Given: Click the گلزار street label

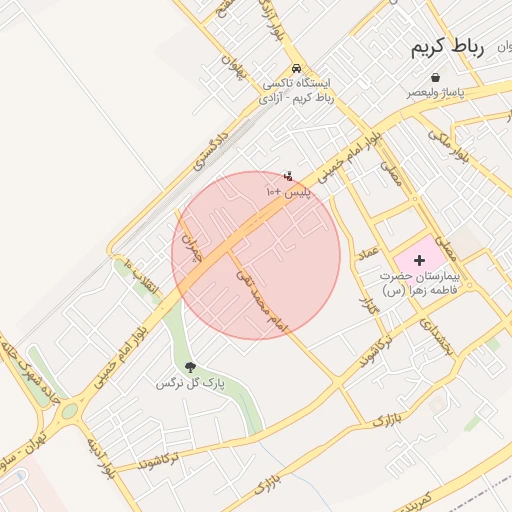Looking at the screenshot, I should point(369,305).
